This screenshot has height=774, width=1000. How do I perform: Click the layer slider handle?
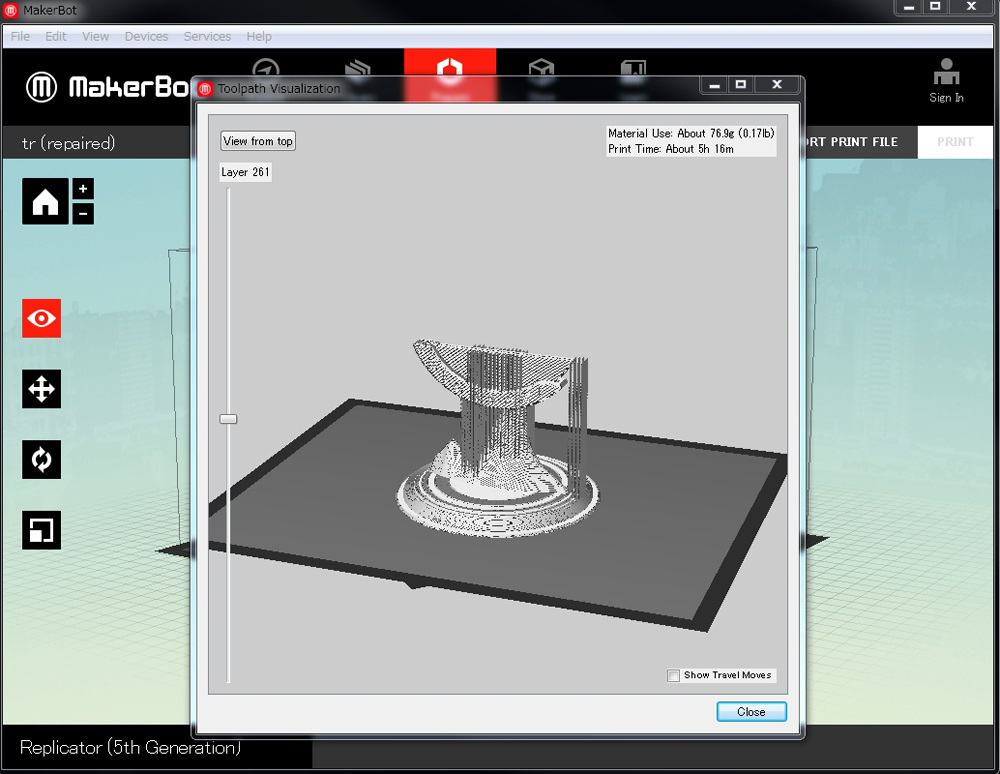(228, 419)
